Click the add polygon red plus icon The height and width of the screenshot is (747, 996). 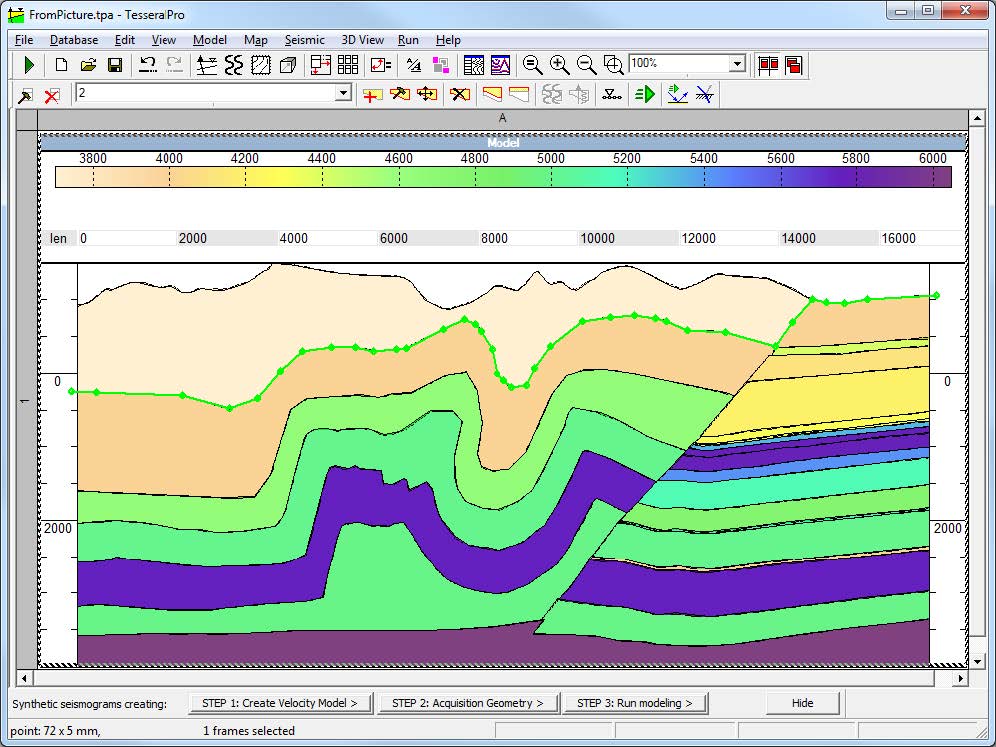(x=372, y=94)
